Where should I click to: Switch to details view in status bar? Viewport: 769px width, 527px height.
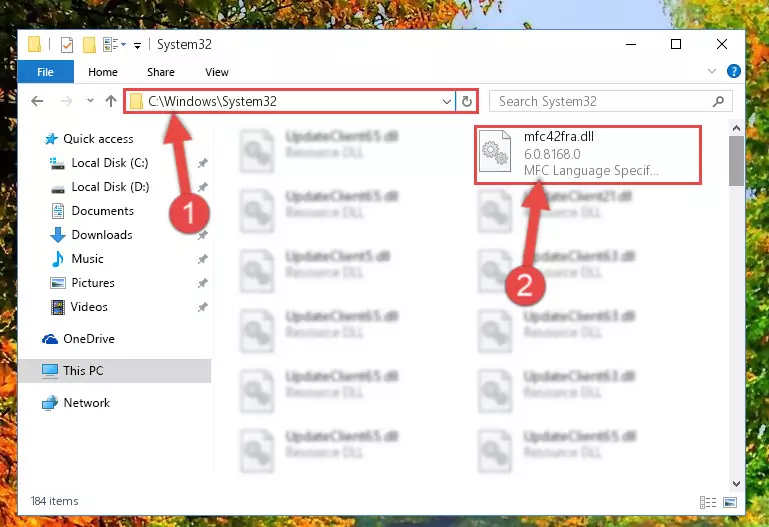(708, 502)
